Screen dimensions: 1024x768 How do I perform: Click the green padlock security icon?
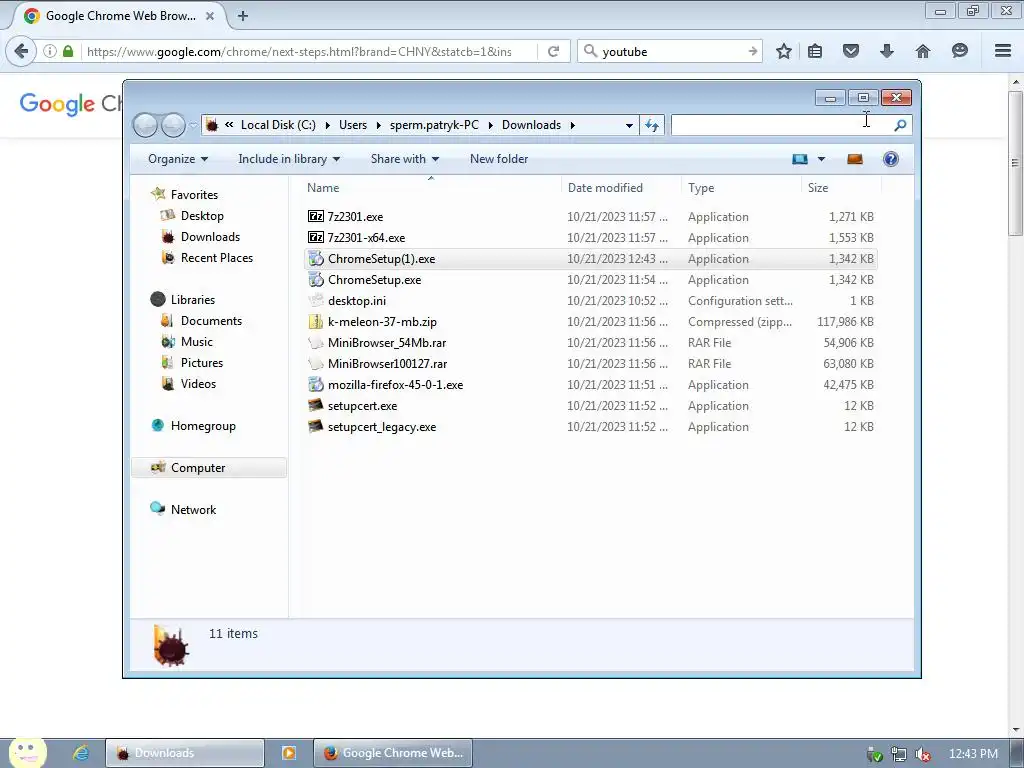click(68, 51)
